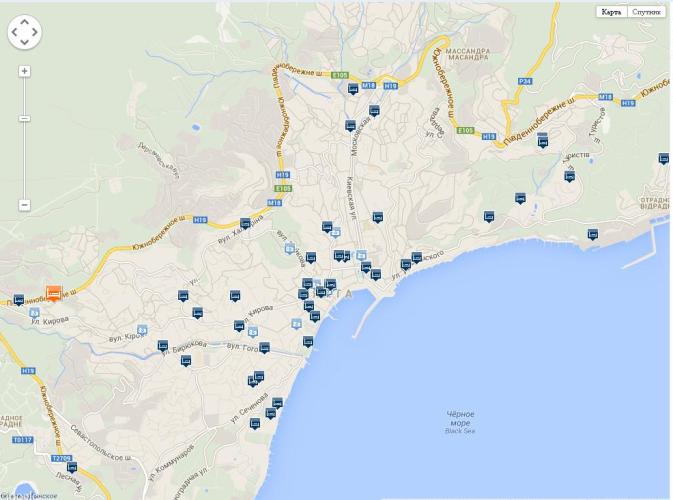Zoom out with the minus button
The height and width of the screenshot is (500, 673).
pyautogui.click(x=24, y=205)
